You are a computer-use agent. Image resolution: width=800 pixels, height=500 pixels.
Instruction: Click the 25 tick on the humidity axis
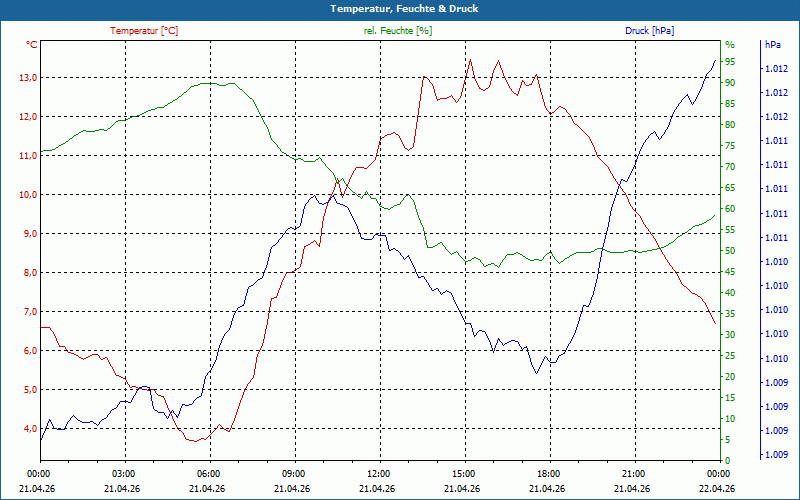coord(730,356)
